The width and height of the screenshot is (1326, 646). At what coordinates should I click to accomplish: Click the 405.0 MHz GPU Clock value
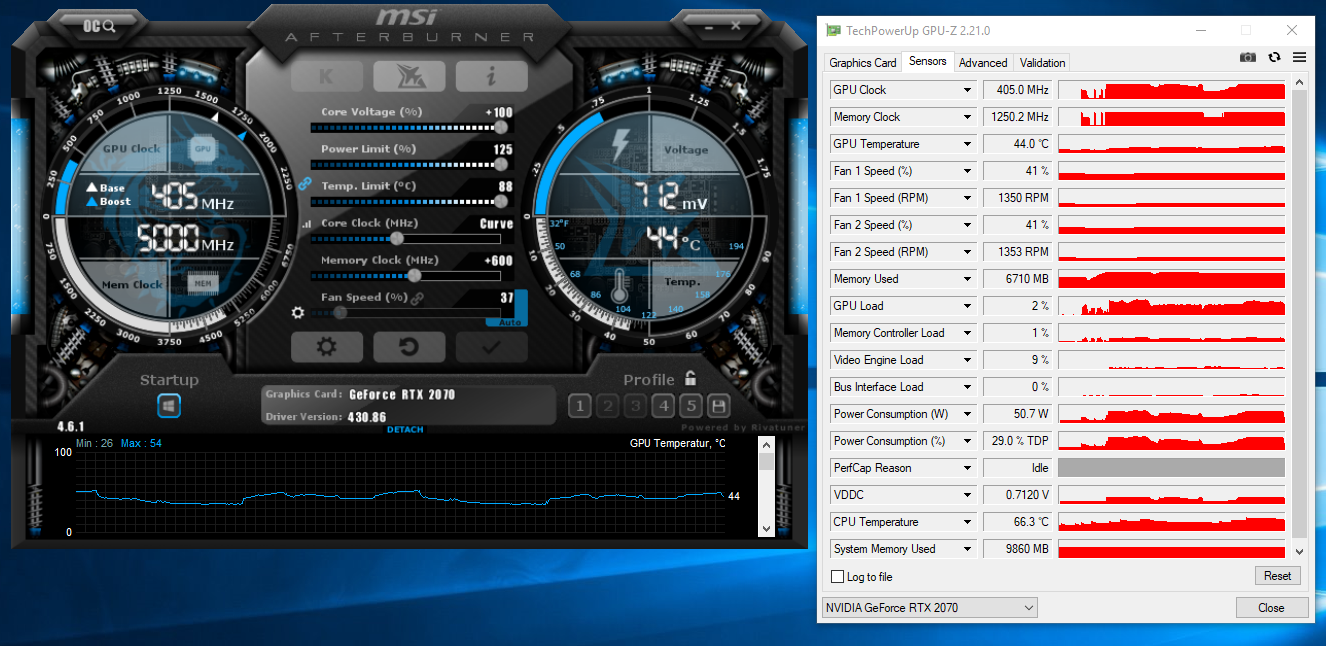click(1018, 90)
